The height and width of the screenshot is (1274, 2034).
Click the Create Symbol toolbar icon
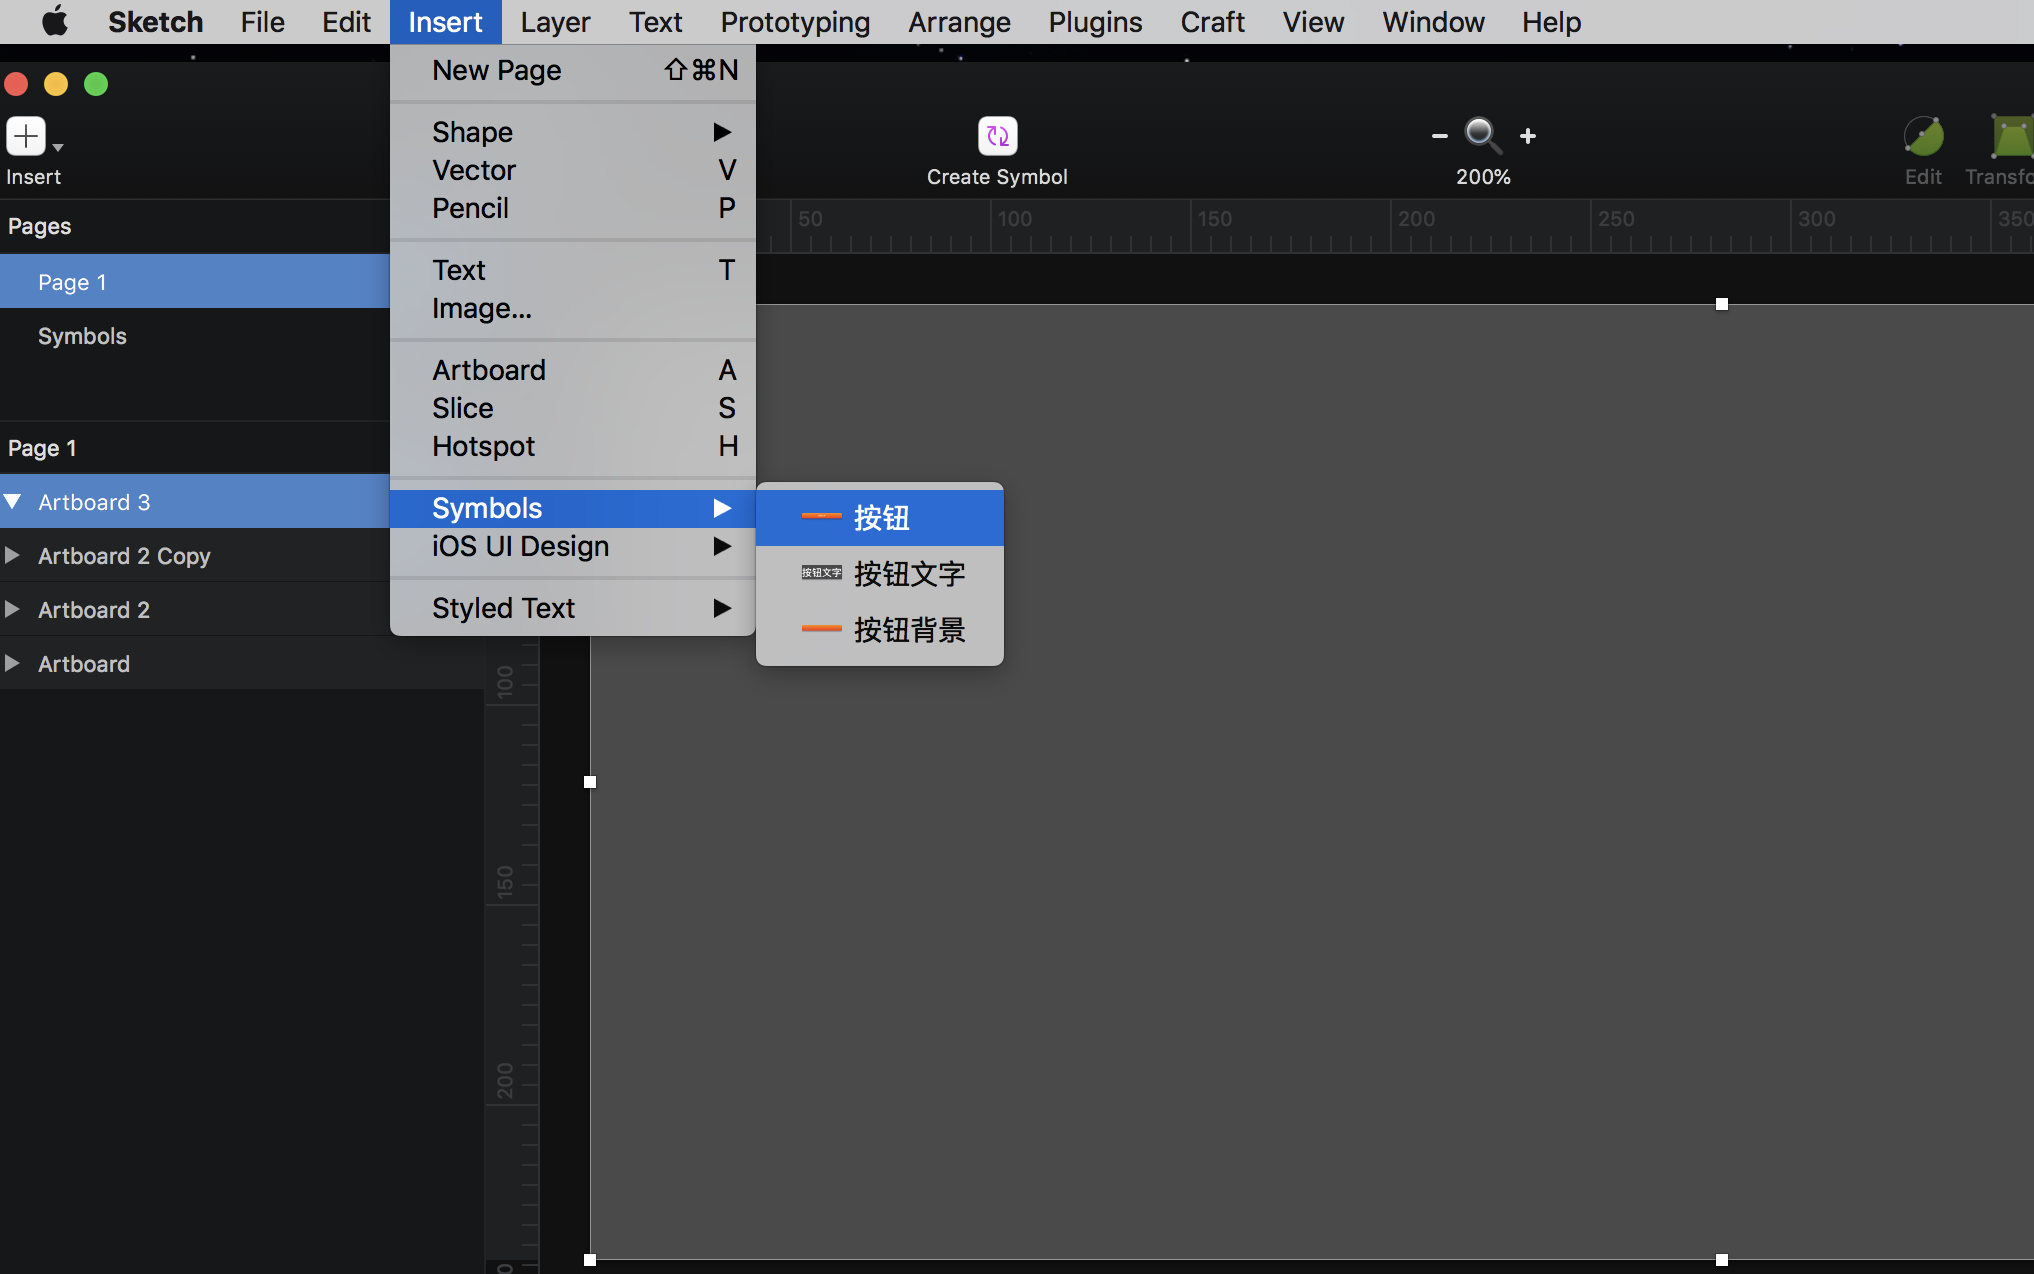[997, 136]
